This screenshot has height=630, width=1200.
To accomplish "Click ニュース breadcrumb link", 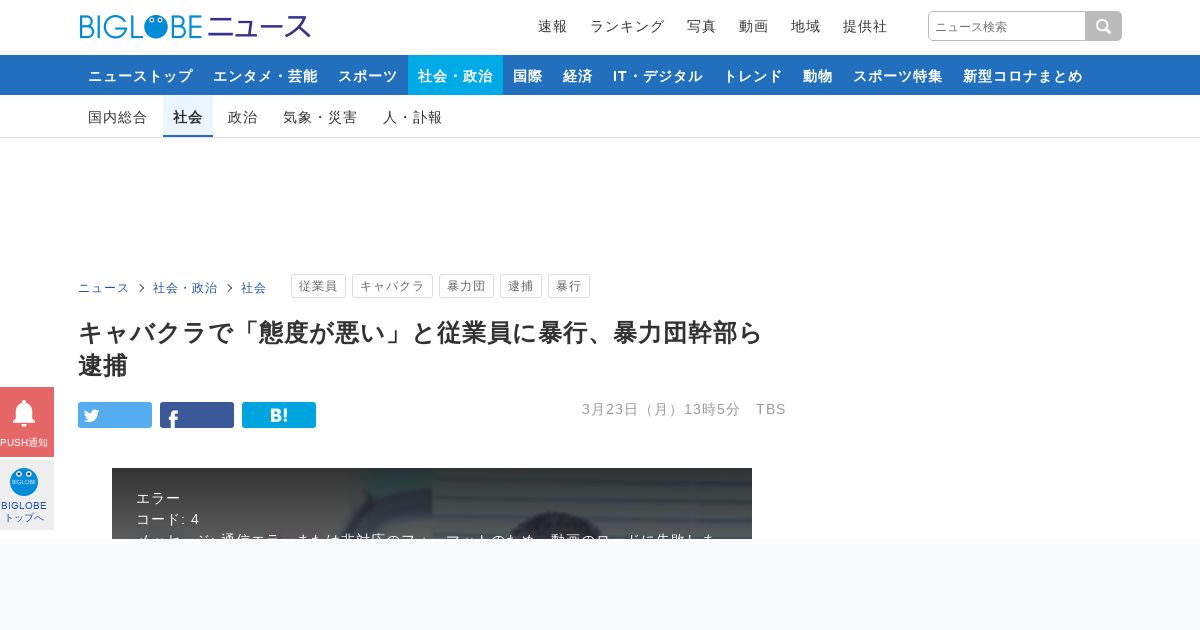I will click(x=104, y=288).
